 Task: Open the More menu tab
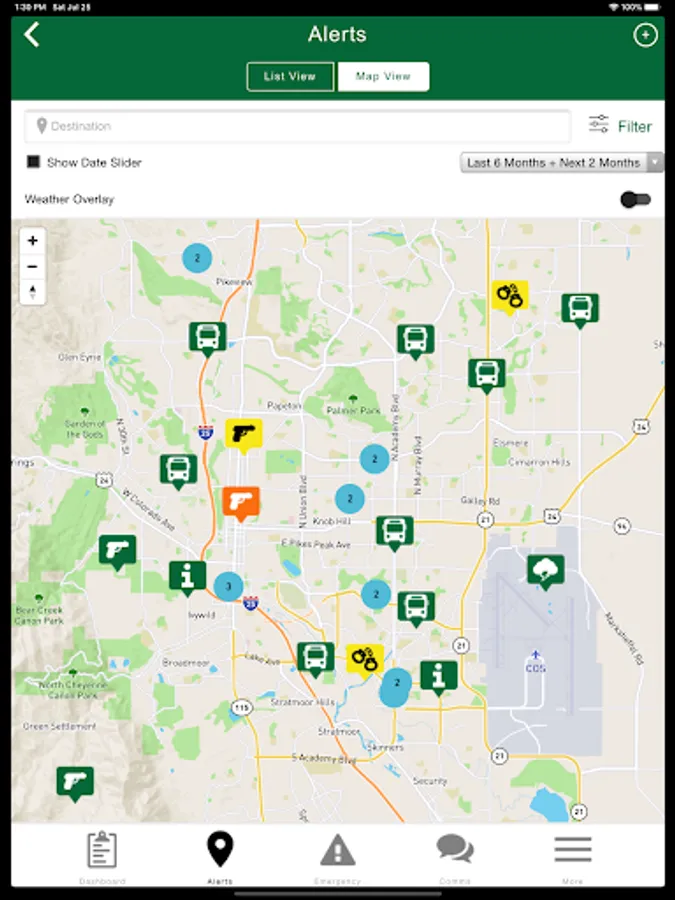pos(573,858)
